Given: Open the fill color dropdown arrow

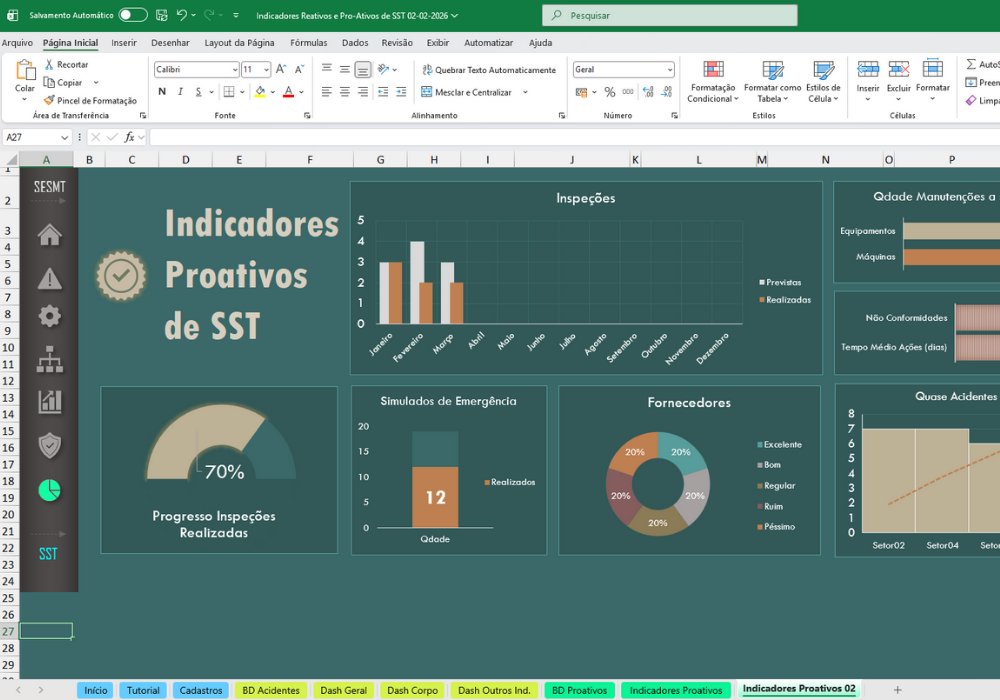Looking at the screenshot, I should click(x=272, y=92).
